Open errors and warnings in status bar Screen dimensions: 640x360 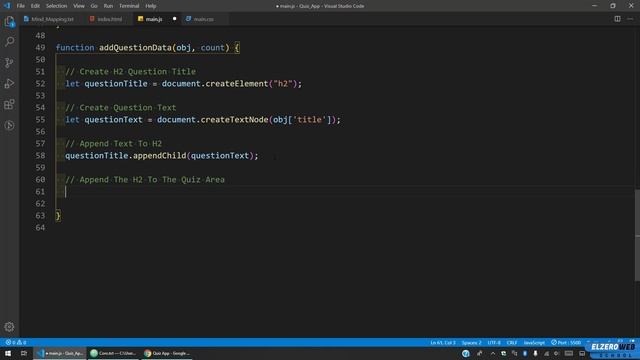(x=16, y=342)
